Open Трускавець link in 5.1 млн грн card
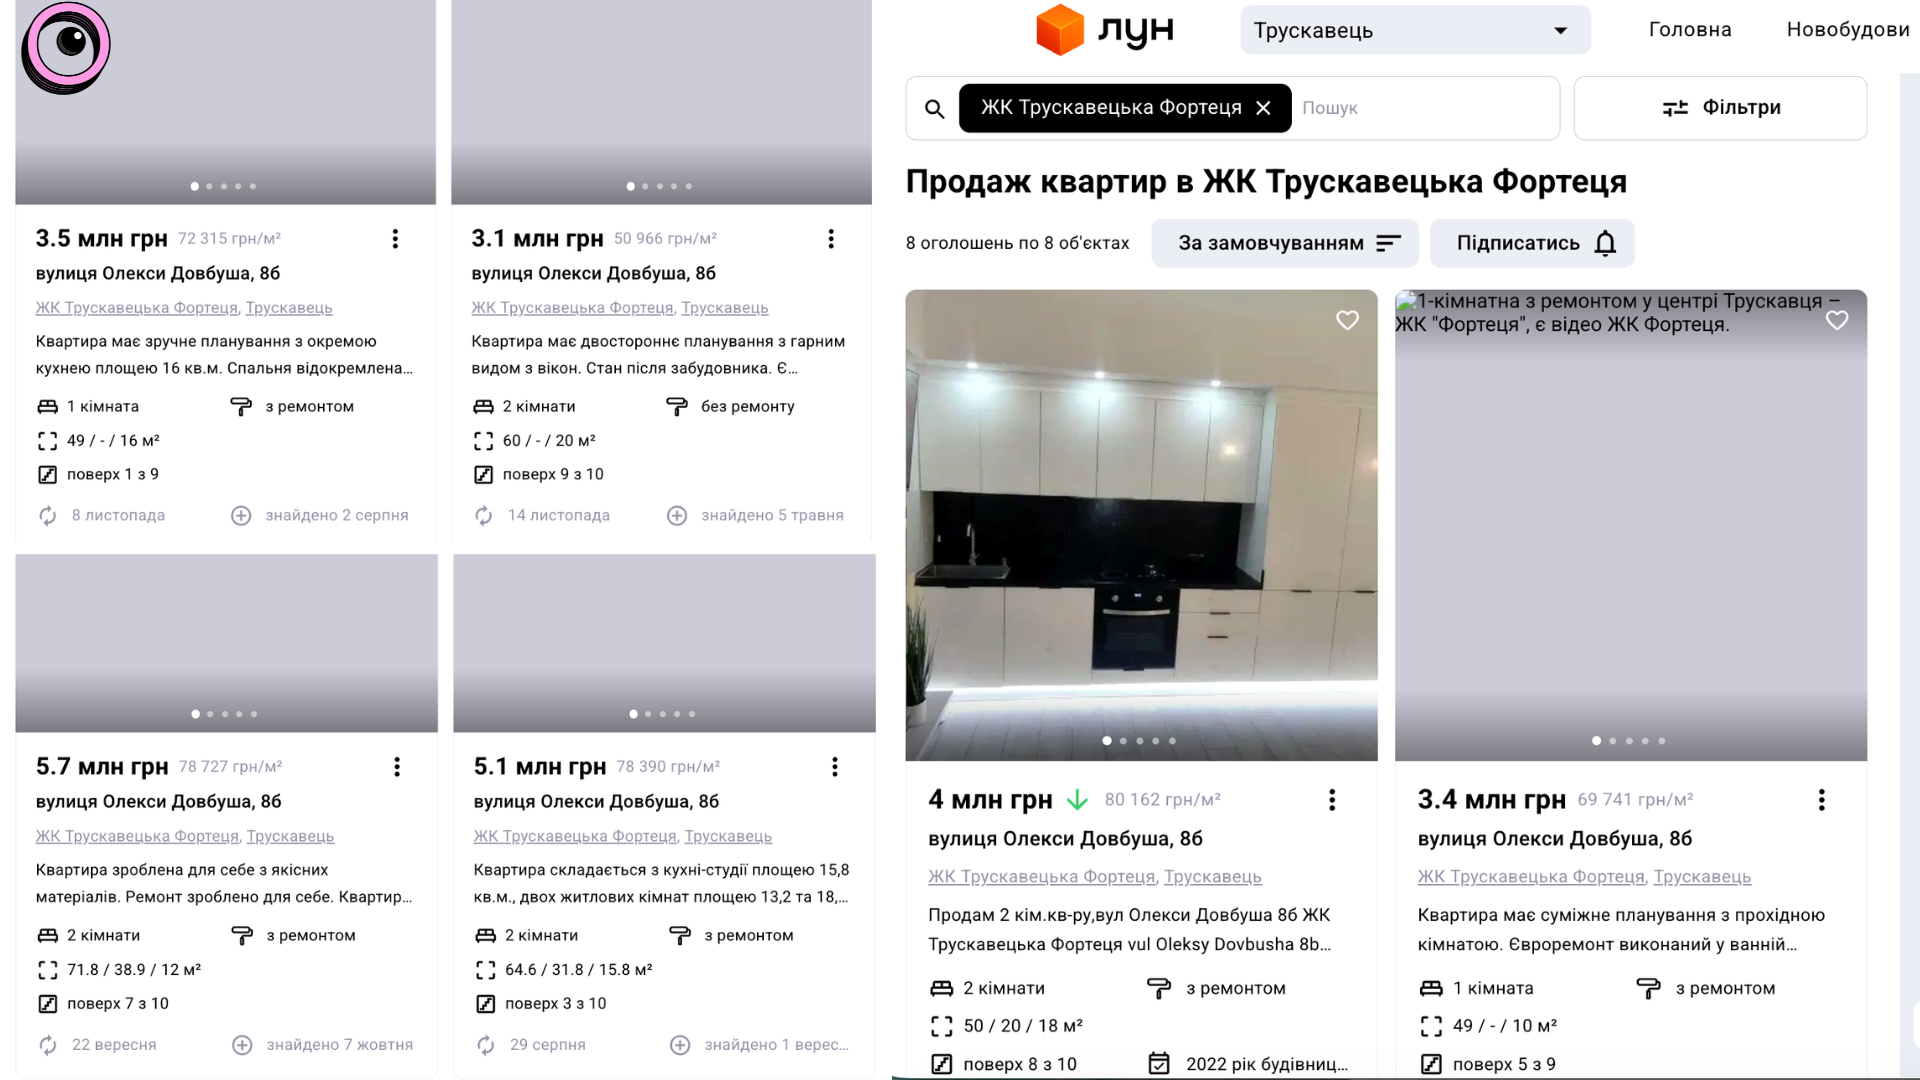Image resolution: width=1920 pixels, height=1080 pixels. 728,836
